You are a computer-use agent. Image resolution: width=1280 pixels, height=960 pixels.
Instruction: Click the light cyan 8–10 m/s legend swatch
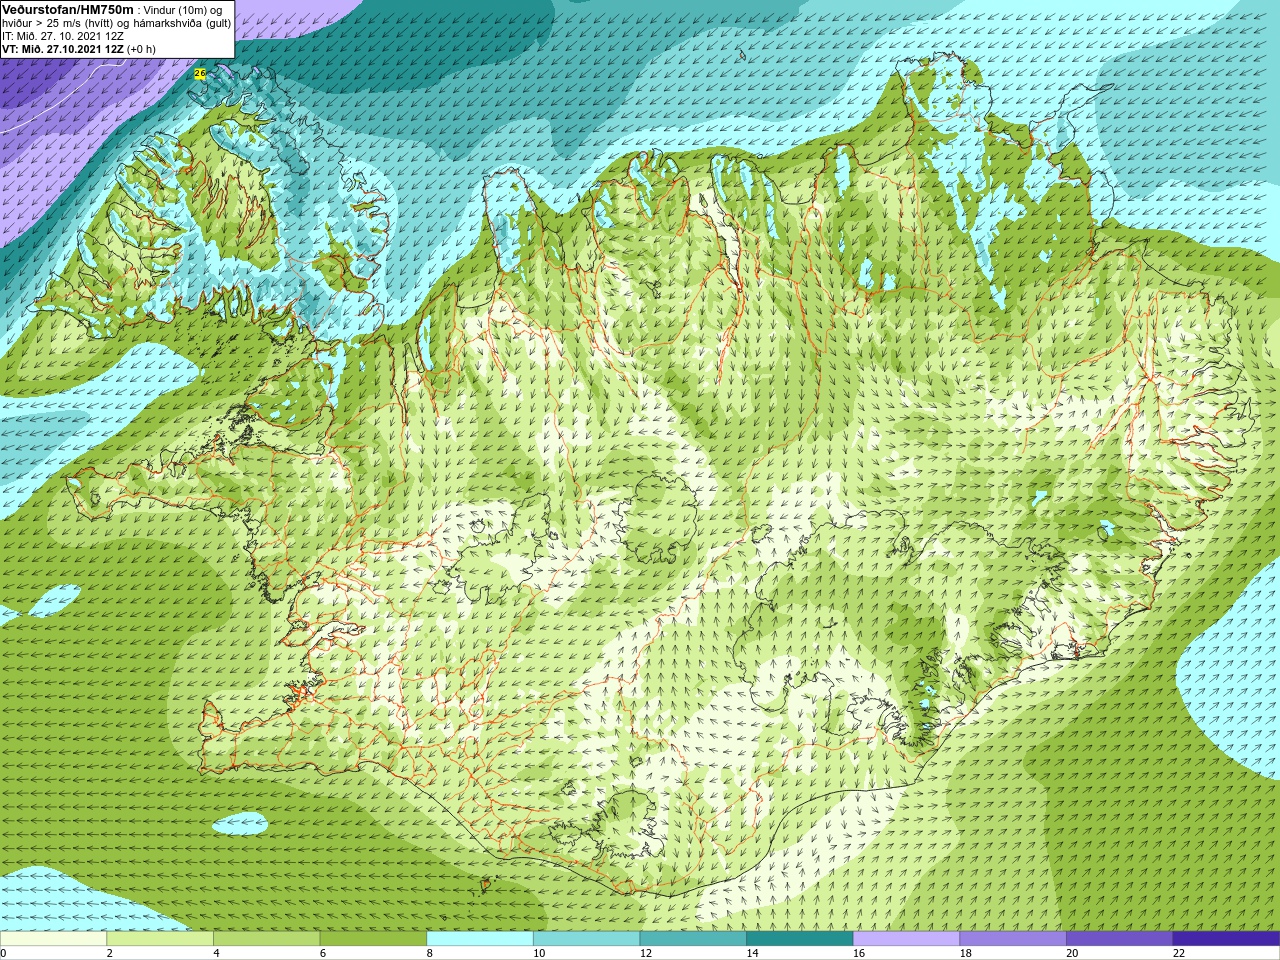(480, 939)
